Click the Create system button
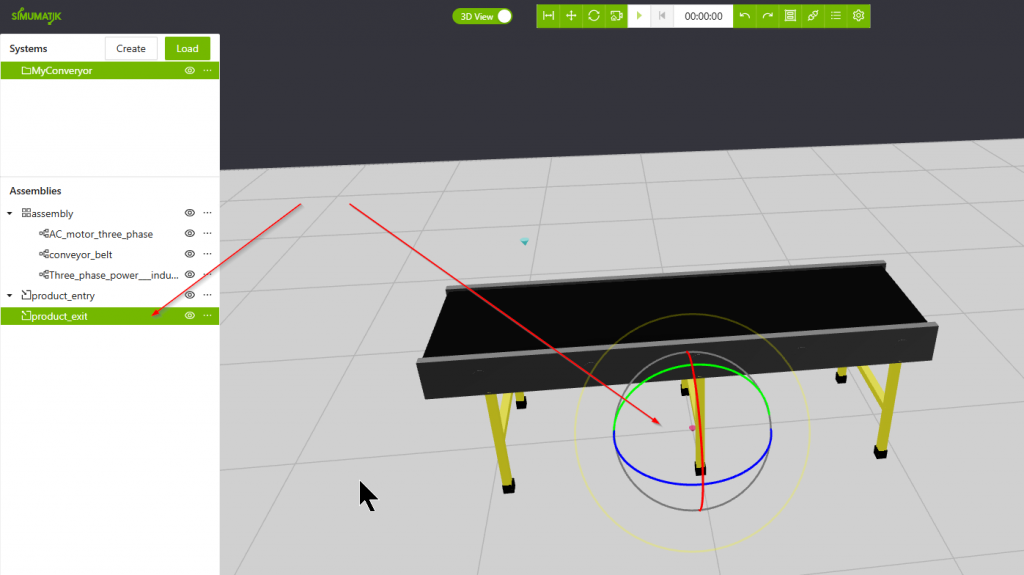 131,48
